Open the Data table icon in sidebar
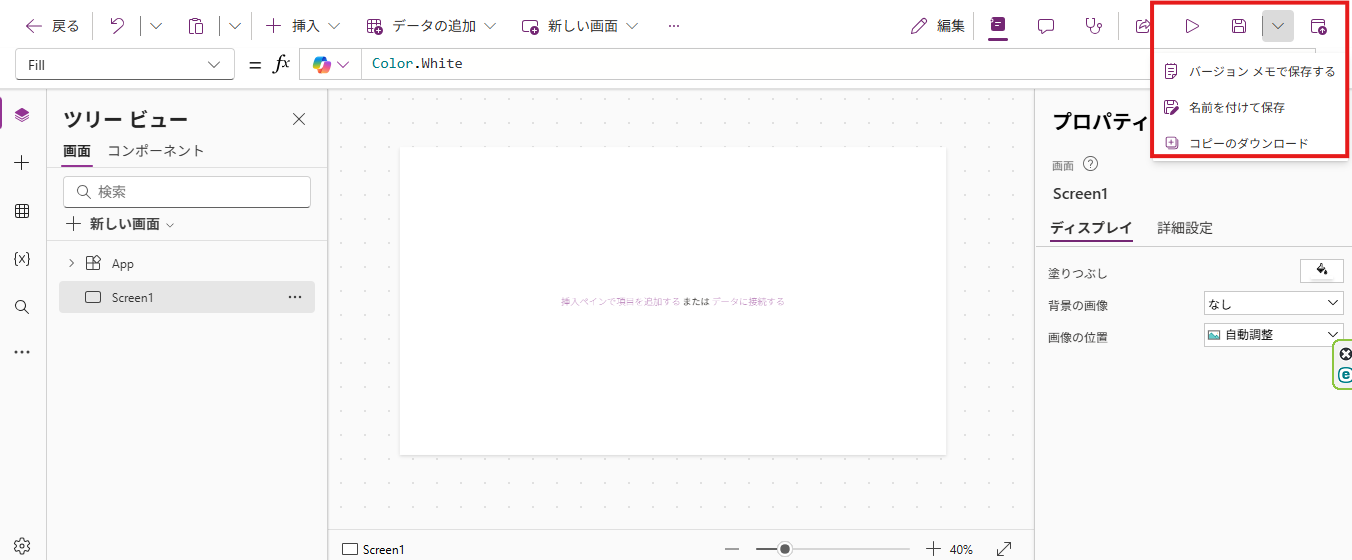 tap(22, 211)
